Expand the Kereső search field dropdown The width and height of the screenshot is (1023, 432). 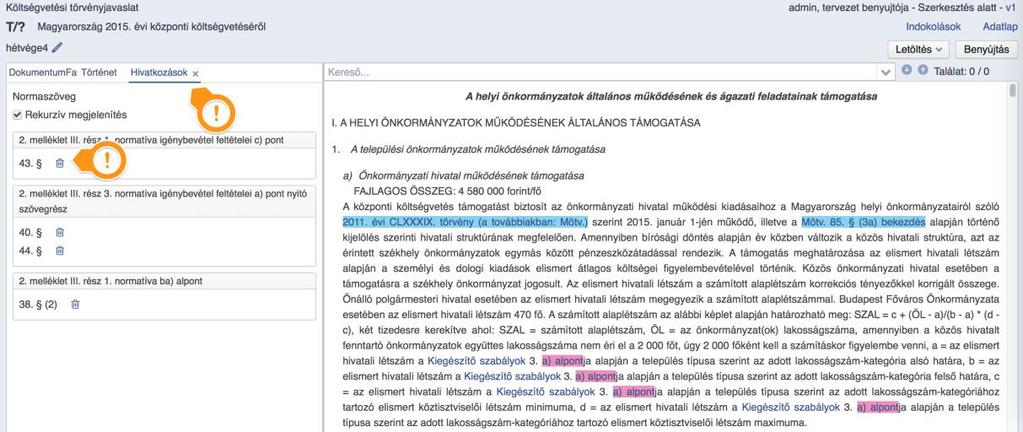point(885,72)
